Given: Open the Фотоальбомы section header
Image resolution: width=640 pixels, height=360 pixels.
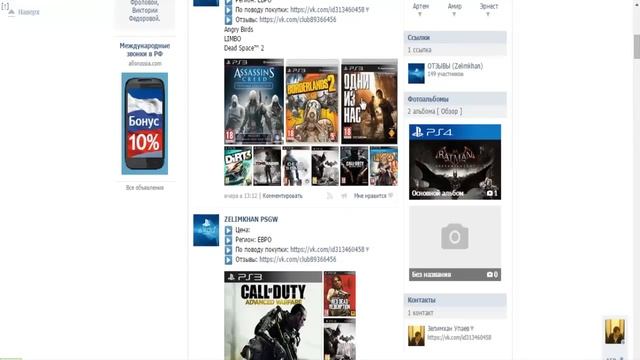Looking at the screenshot, I should click(455, 99).
